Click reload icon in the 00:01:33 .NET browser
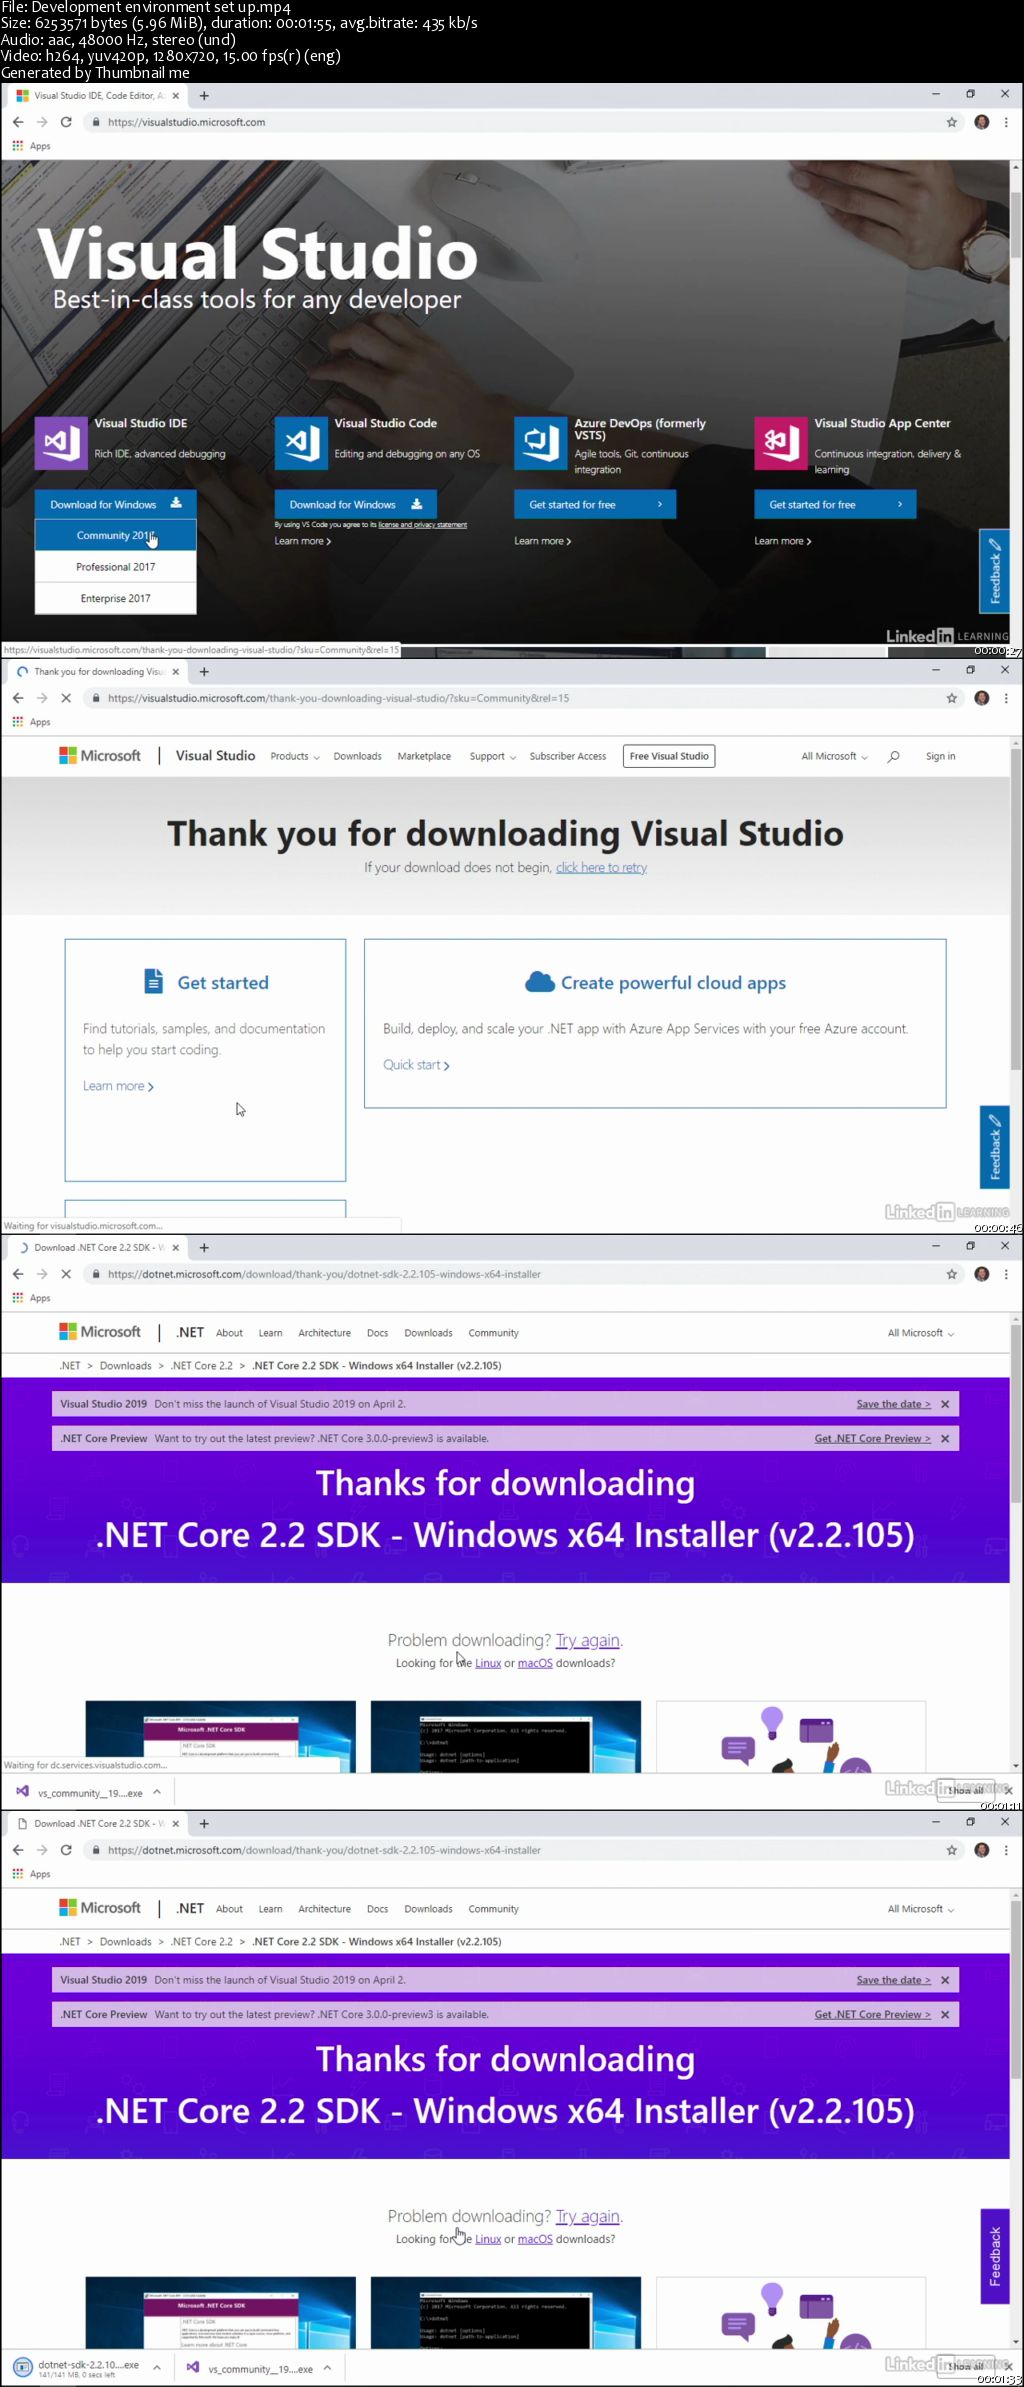 pyautogui.click(x=66, y=1850)
